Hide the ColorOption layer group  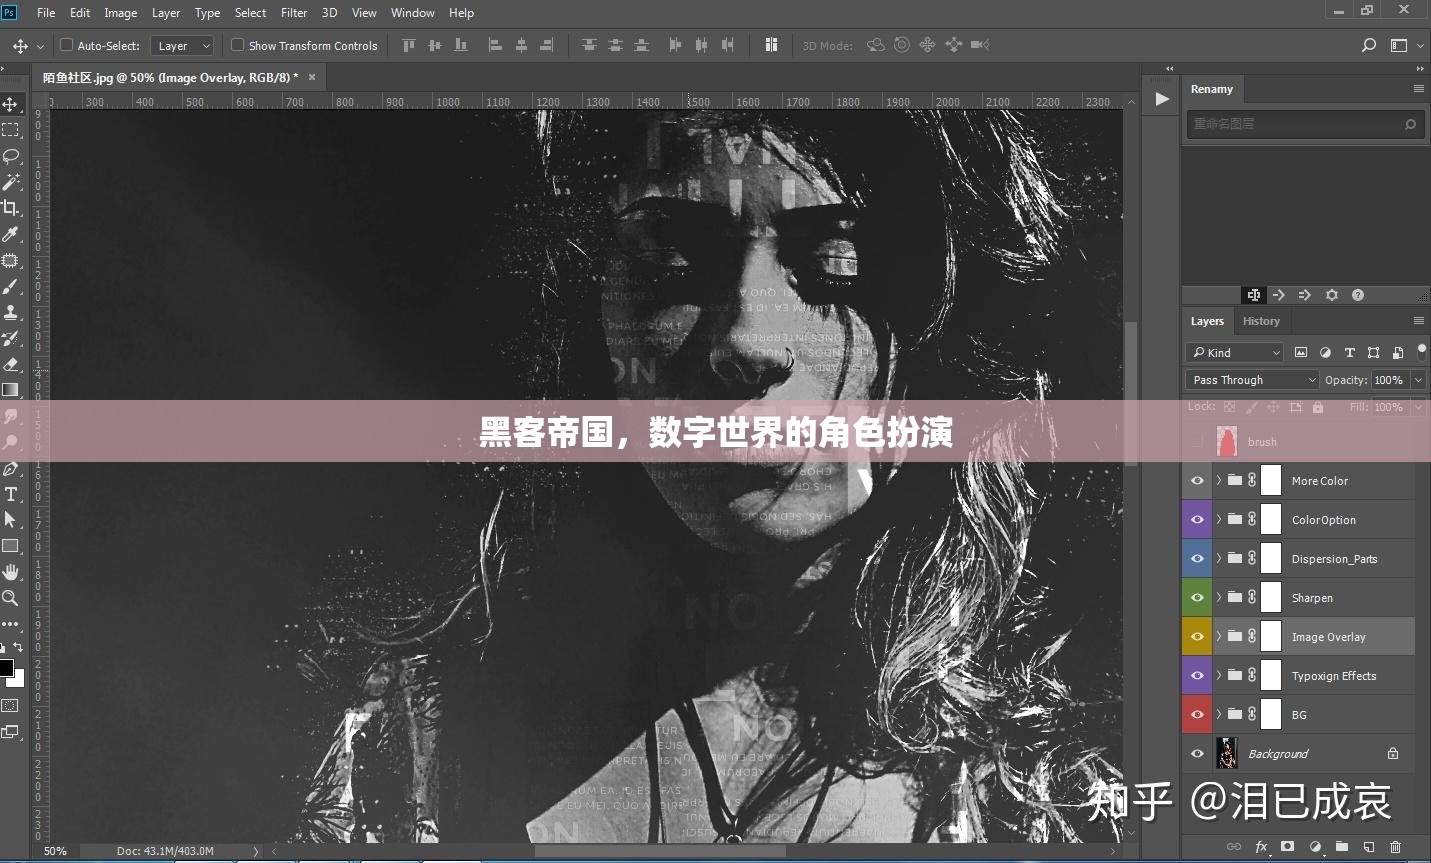(1197, 520)
